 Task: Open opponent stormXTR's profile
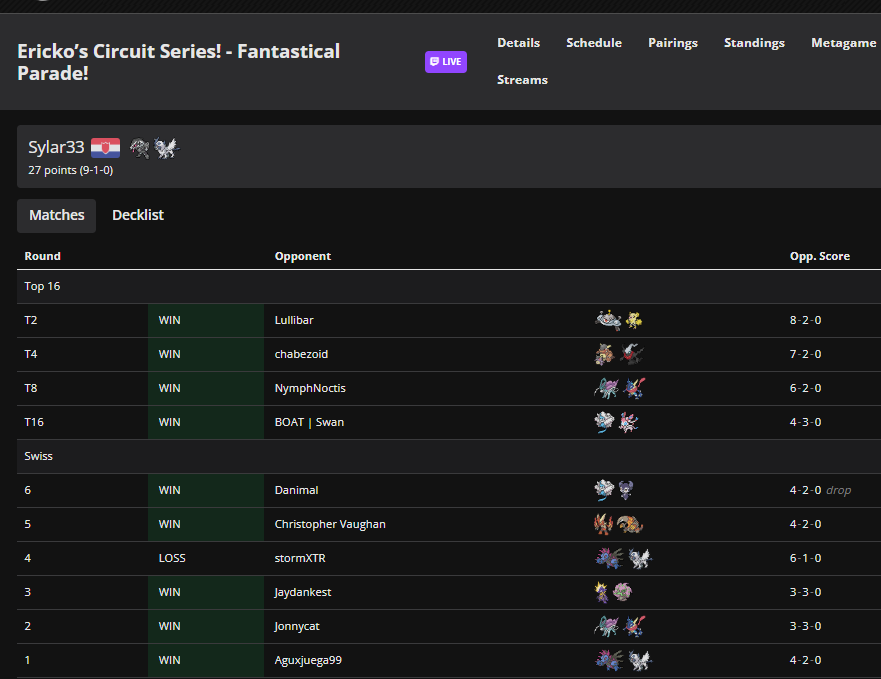300,558
